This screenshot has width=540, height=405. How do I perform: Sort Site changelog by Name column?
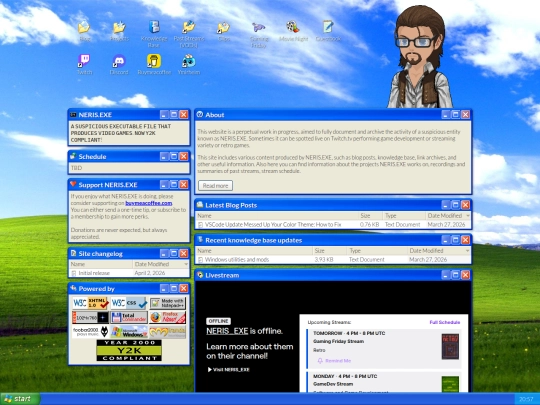(x=101, y=264)
